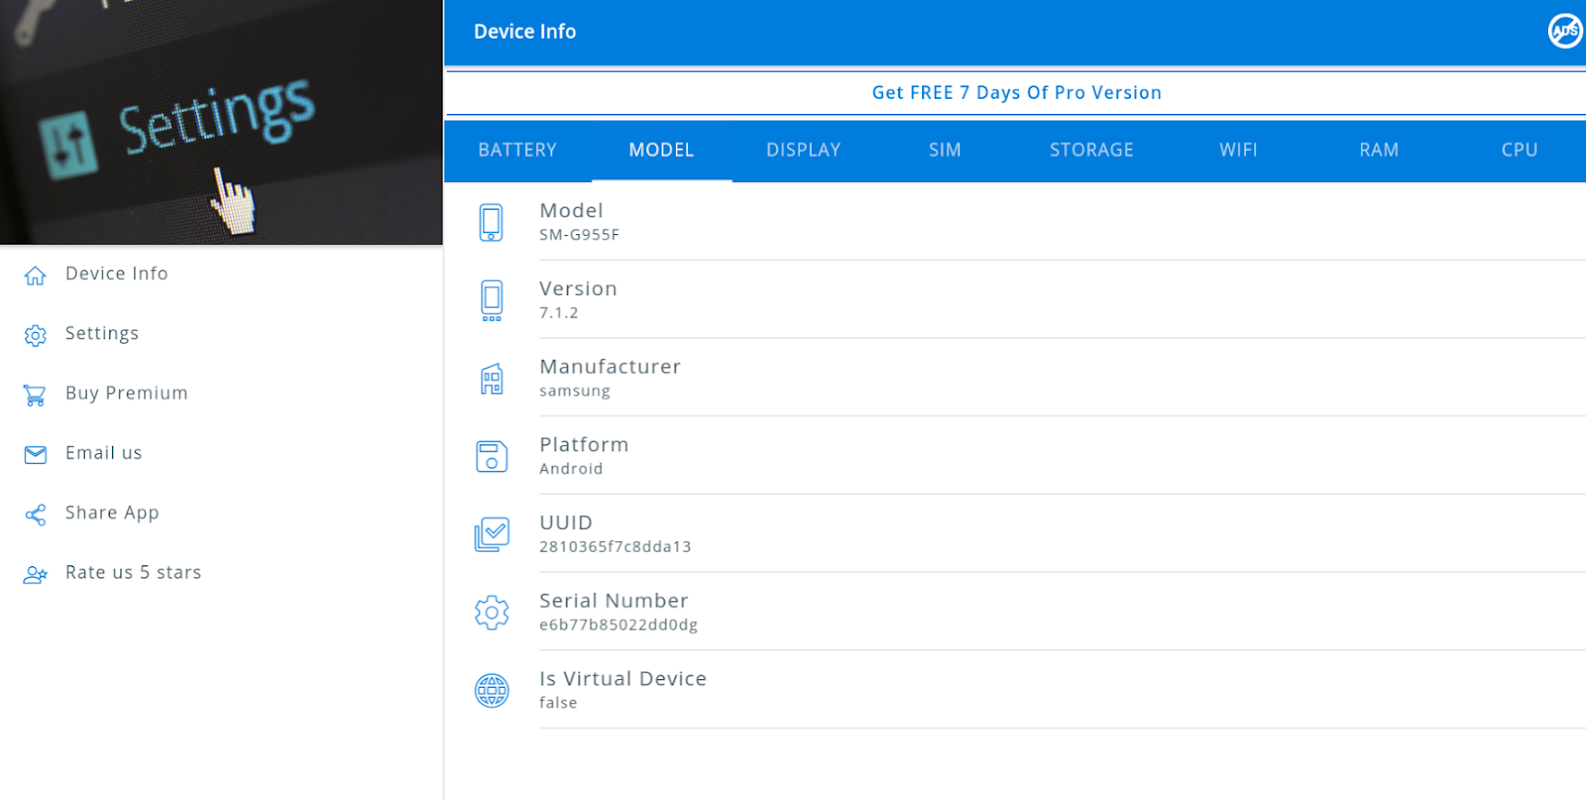Click the Settings banner image

(221, 122)
